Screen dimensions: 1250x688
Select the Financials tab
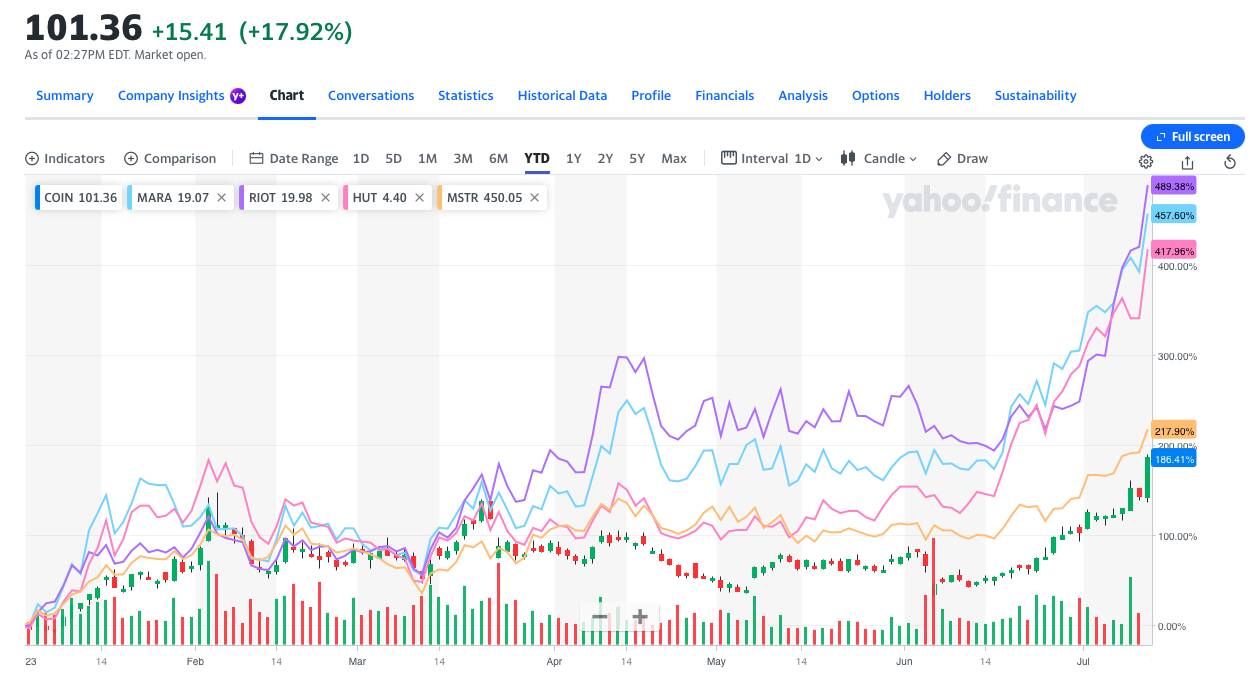(x=725, y=96)
